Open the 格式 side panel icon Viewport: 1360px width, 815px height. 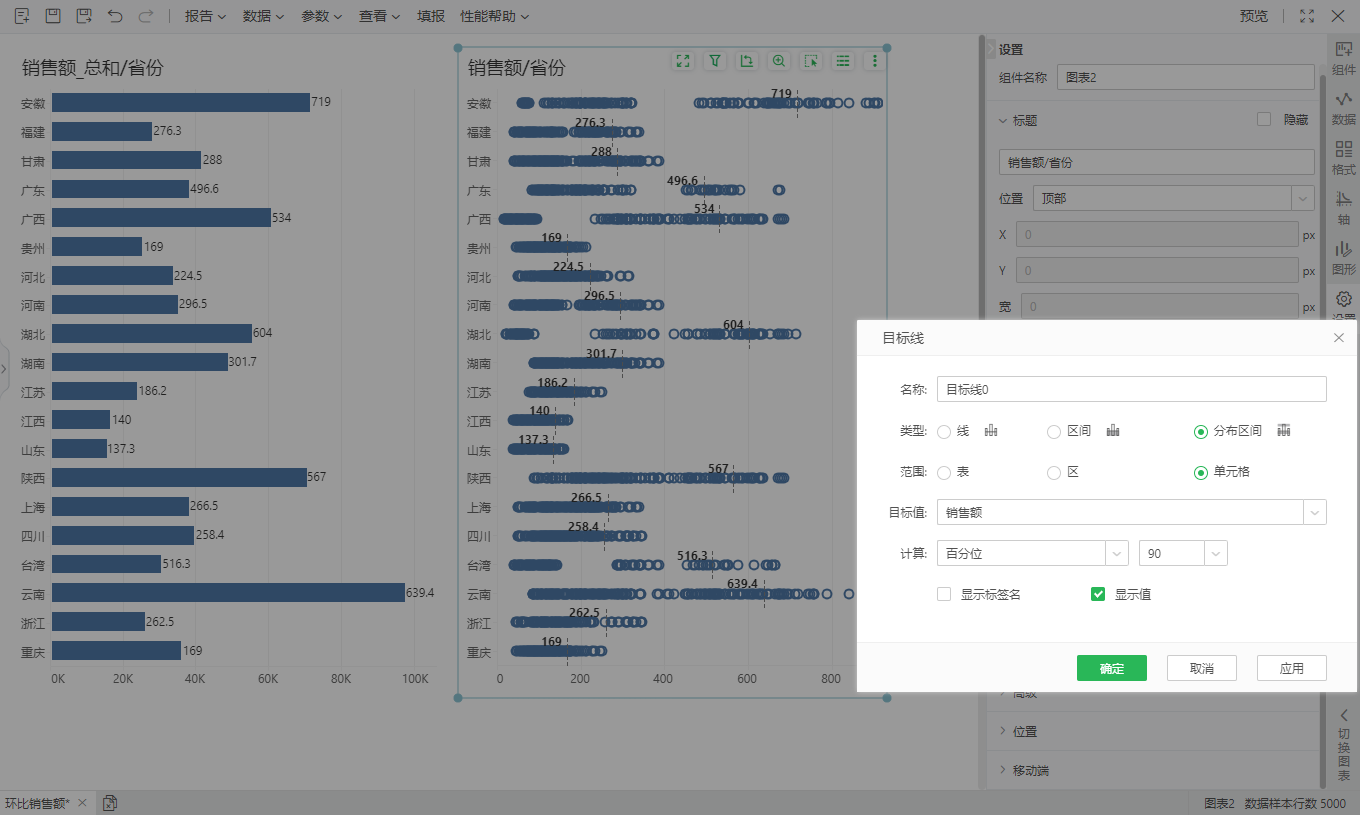[1344, 157]
